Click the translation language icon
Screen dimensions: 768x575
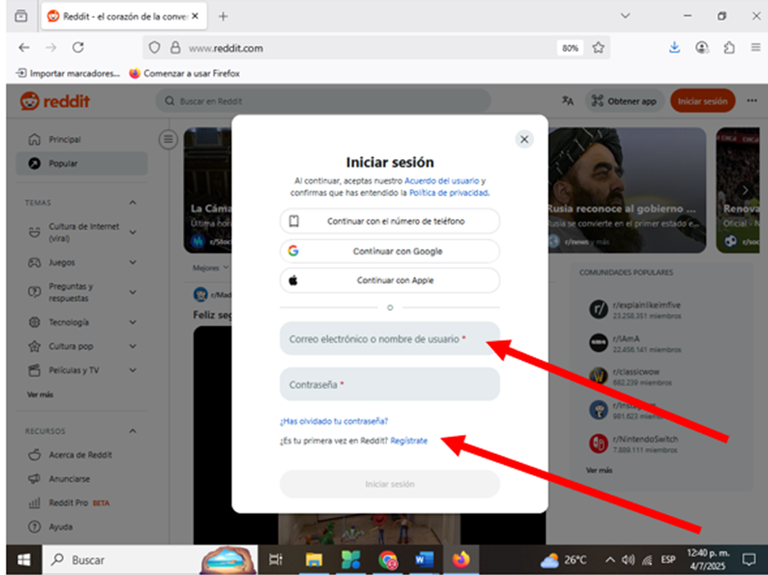click(x=567, y=101)
